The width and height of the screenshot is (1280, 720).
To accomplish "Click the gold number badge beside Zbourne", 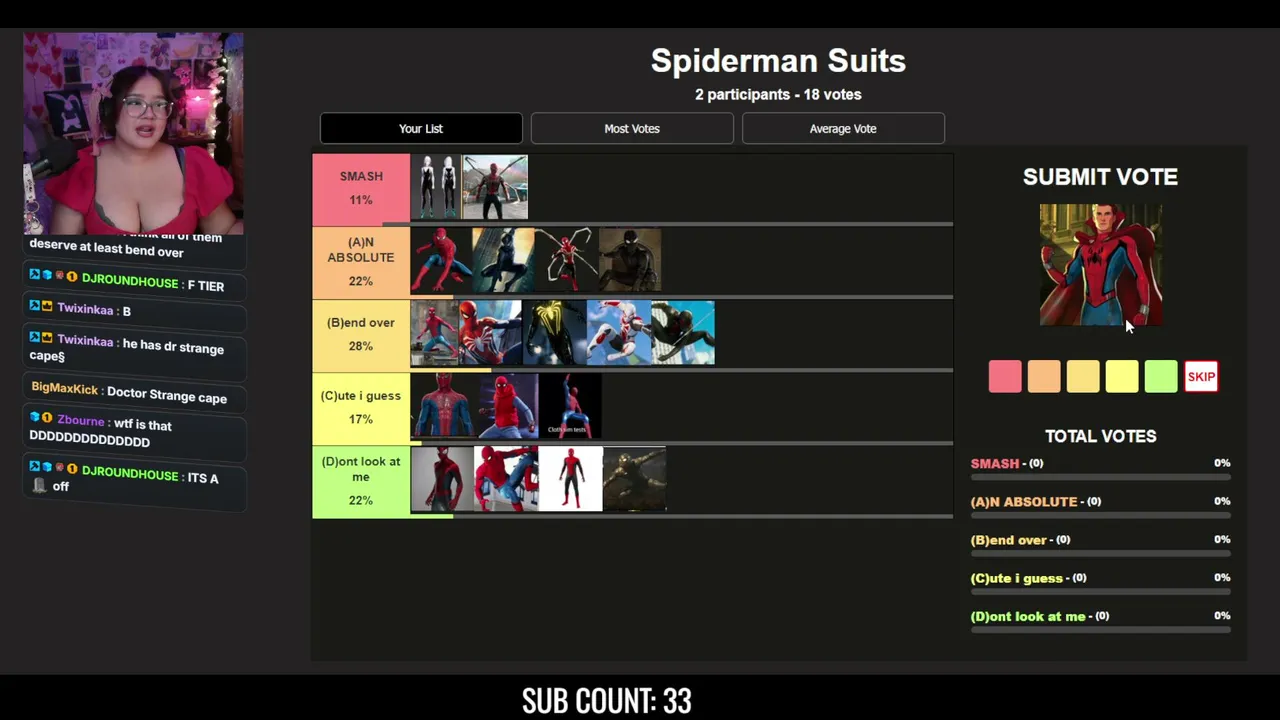I will tap(47, 417).
